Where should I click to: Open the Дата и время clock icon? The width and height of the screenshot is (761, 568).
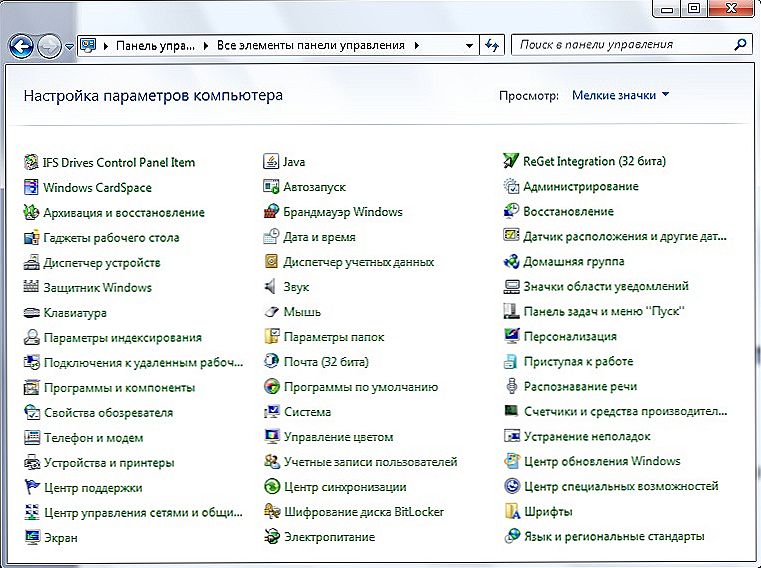[271, 237]
